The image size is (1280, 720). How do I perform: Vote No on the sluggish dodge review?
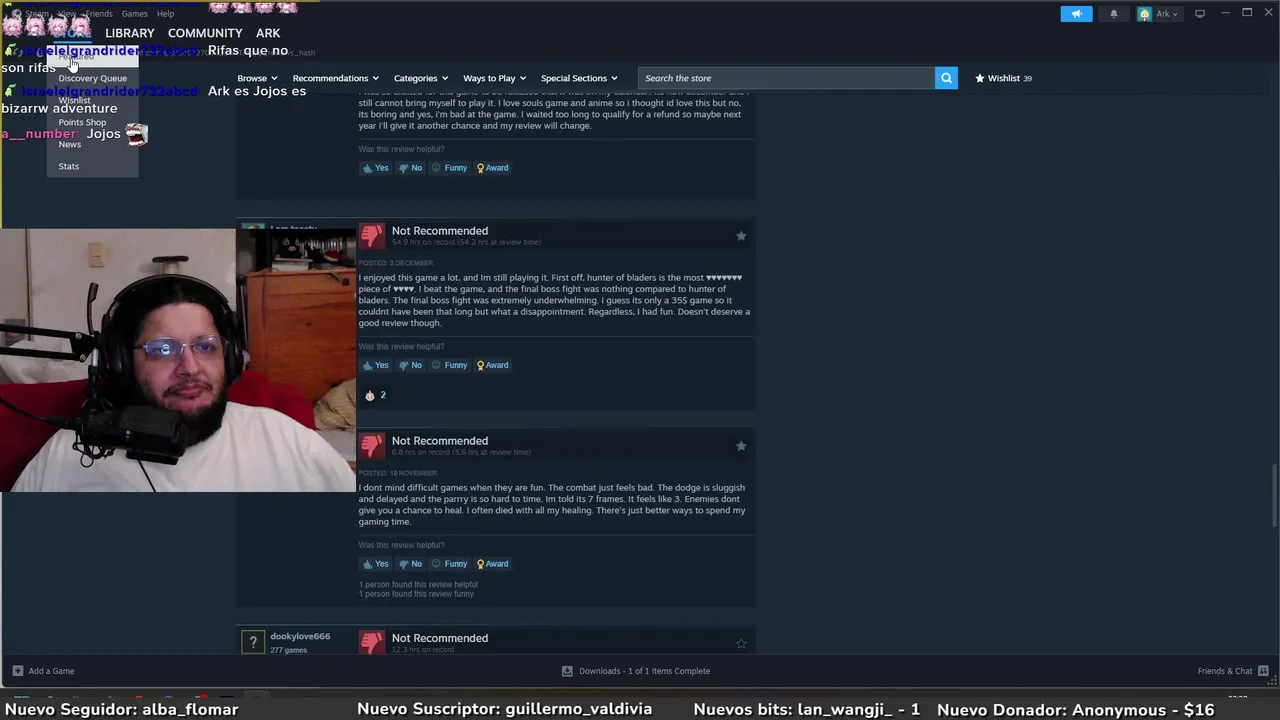coord(410,564)
